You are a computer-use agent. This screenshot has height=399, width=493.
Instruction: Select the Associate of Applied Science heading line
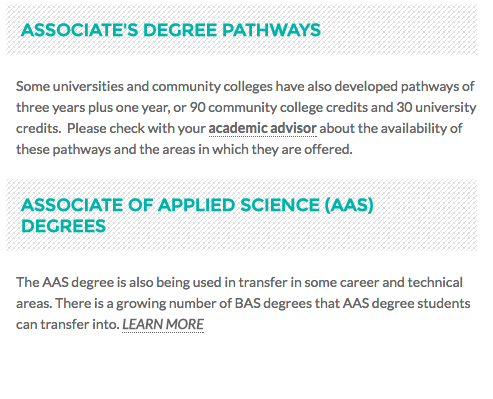pyautogui.click(x=197, y=205)
